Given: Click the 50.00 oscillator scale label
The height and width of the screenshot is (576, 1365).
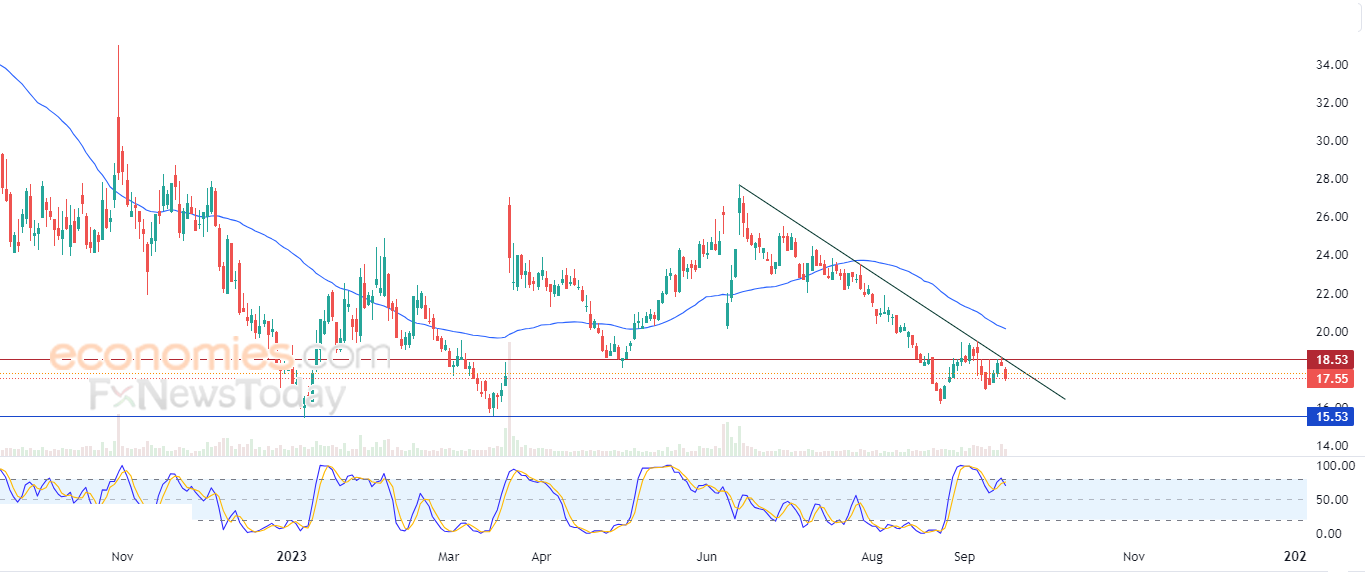Looking at the screenshot, I should (1332, 500).
